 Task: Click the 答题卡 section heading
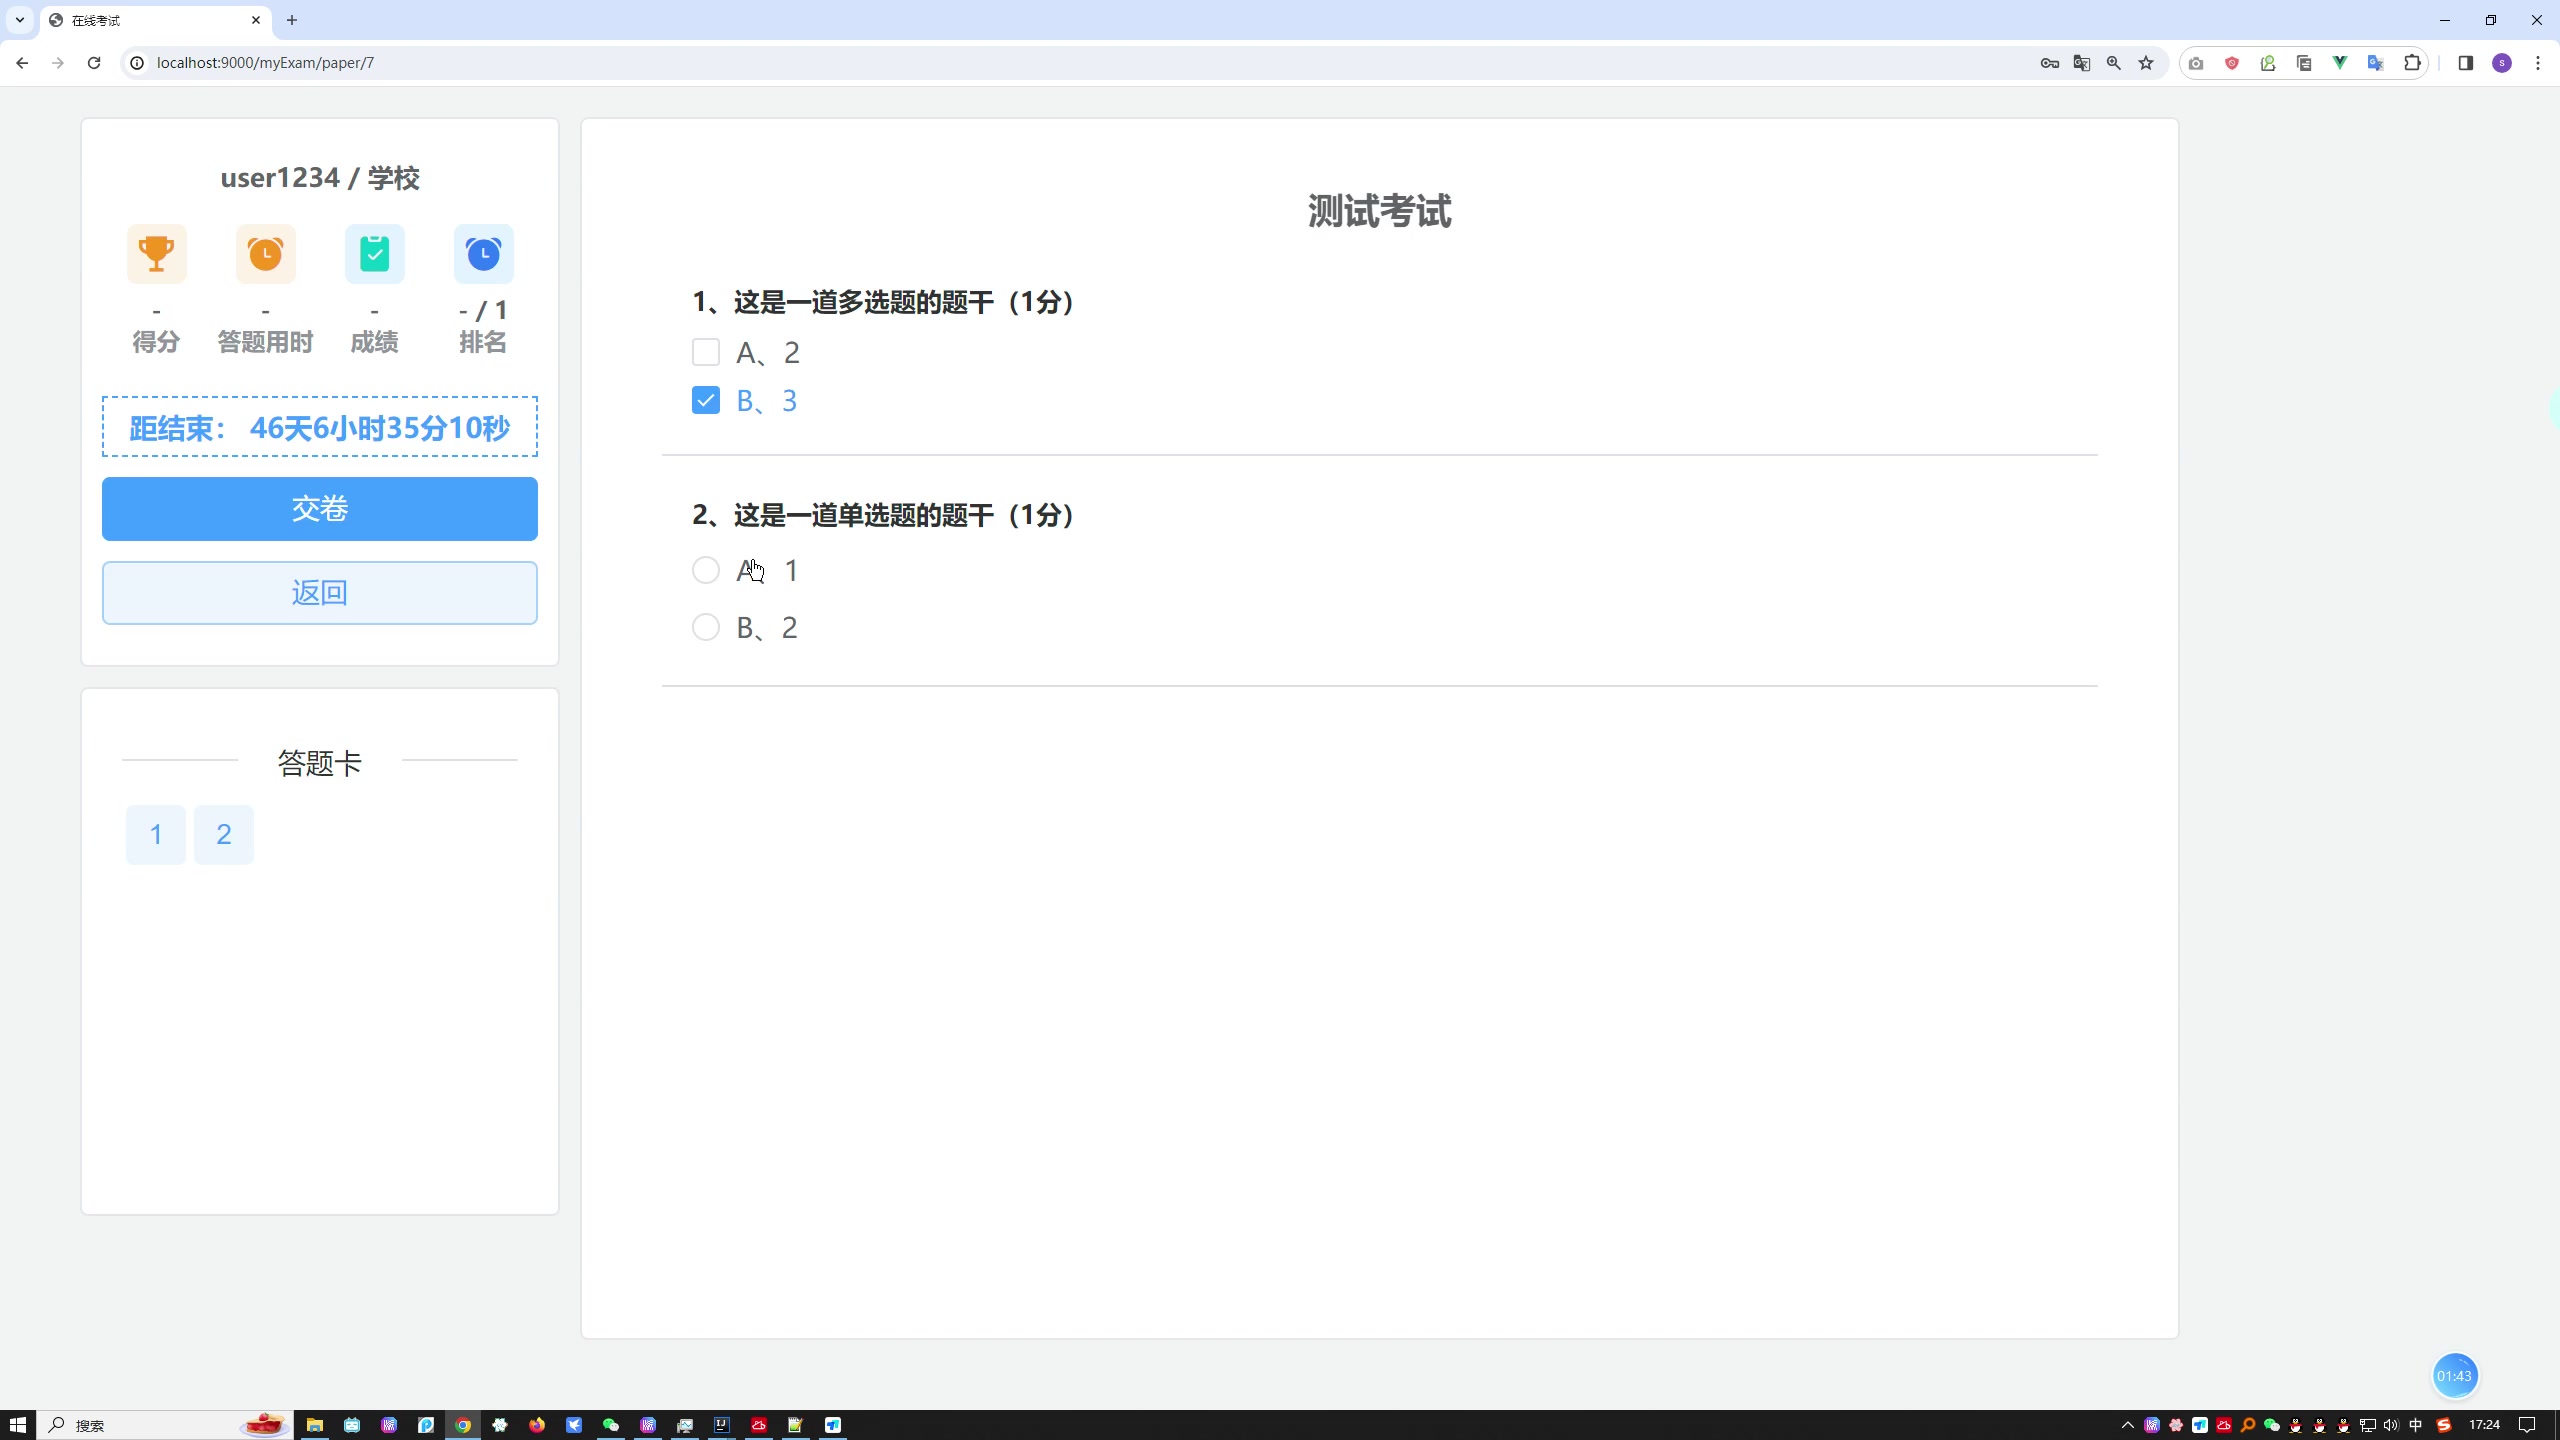click(x=320, y=763)
